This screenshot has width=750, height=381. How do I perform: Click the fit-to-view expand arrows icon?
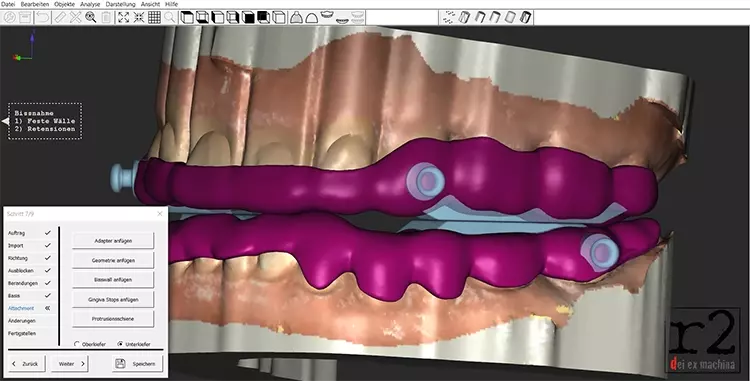[x=123, y=18]
